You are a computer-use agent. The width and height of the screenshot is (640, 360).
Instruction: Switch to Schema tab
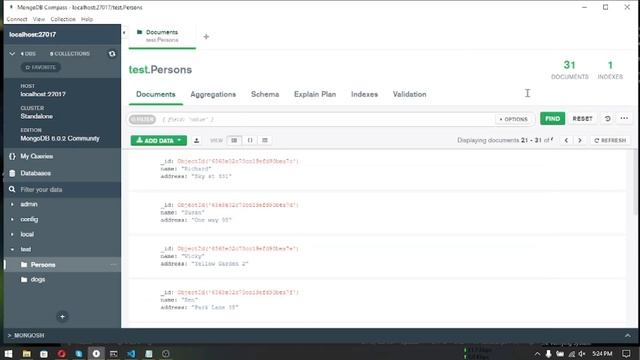click(265, 94)
